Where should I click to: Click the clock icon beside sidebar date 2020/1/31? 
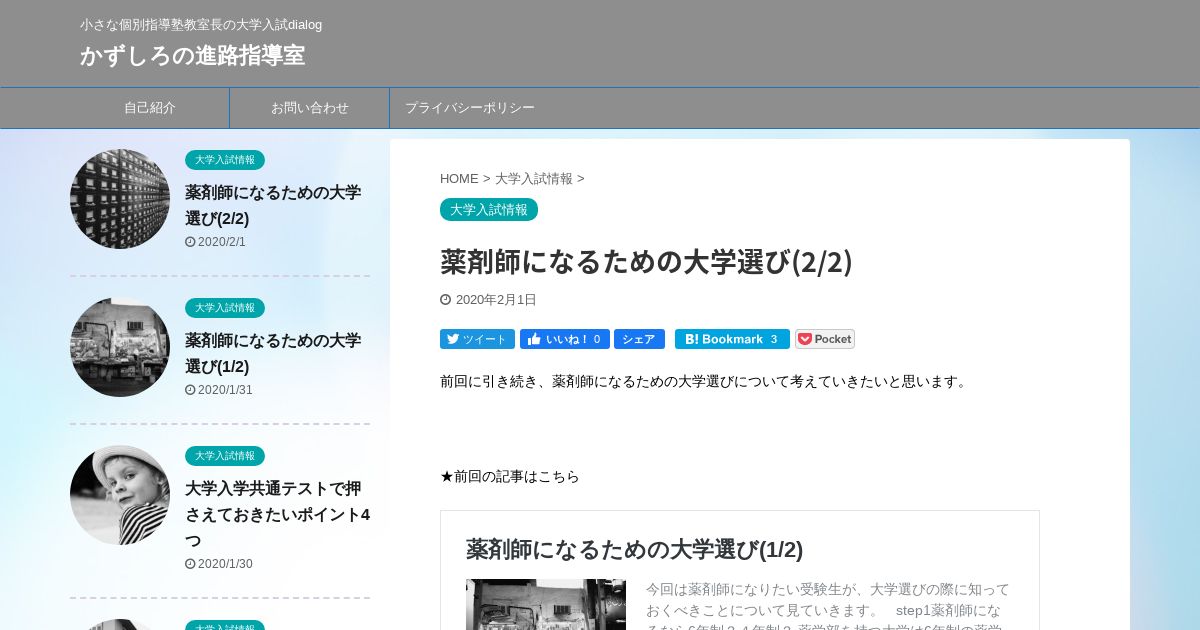coord(190,390)
